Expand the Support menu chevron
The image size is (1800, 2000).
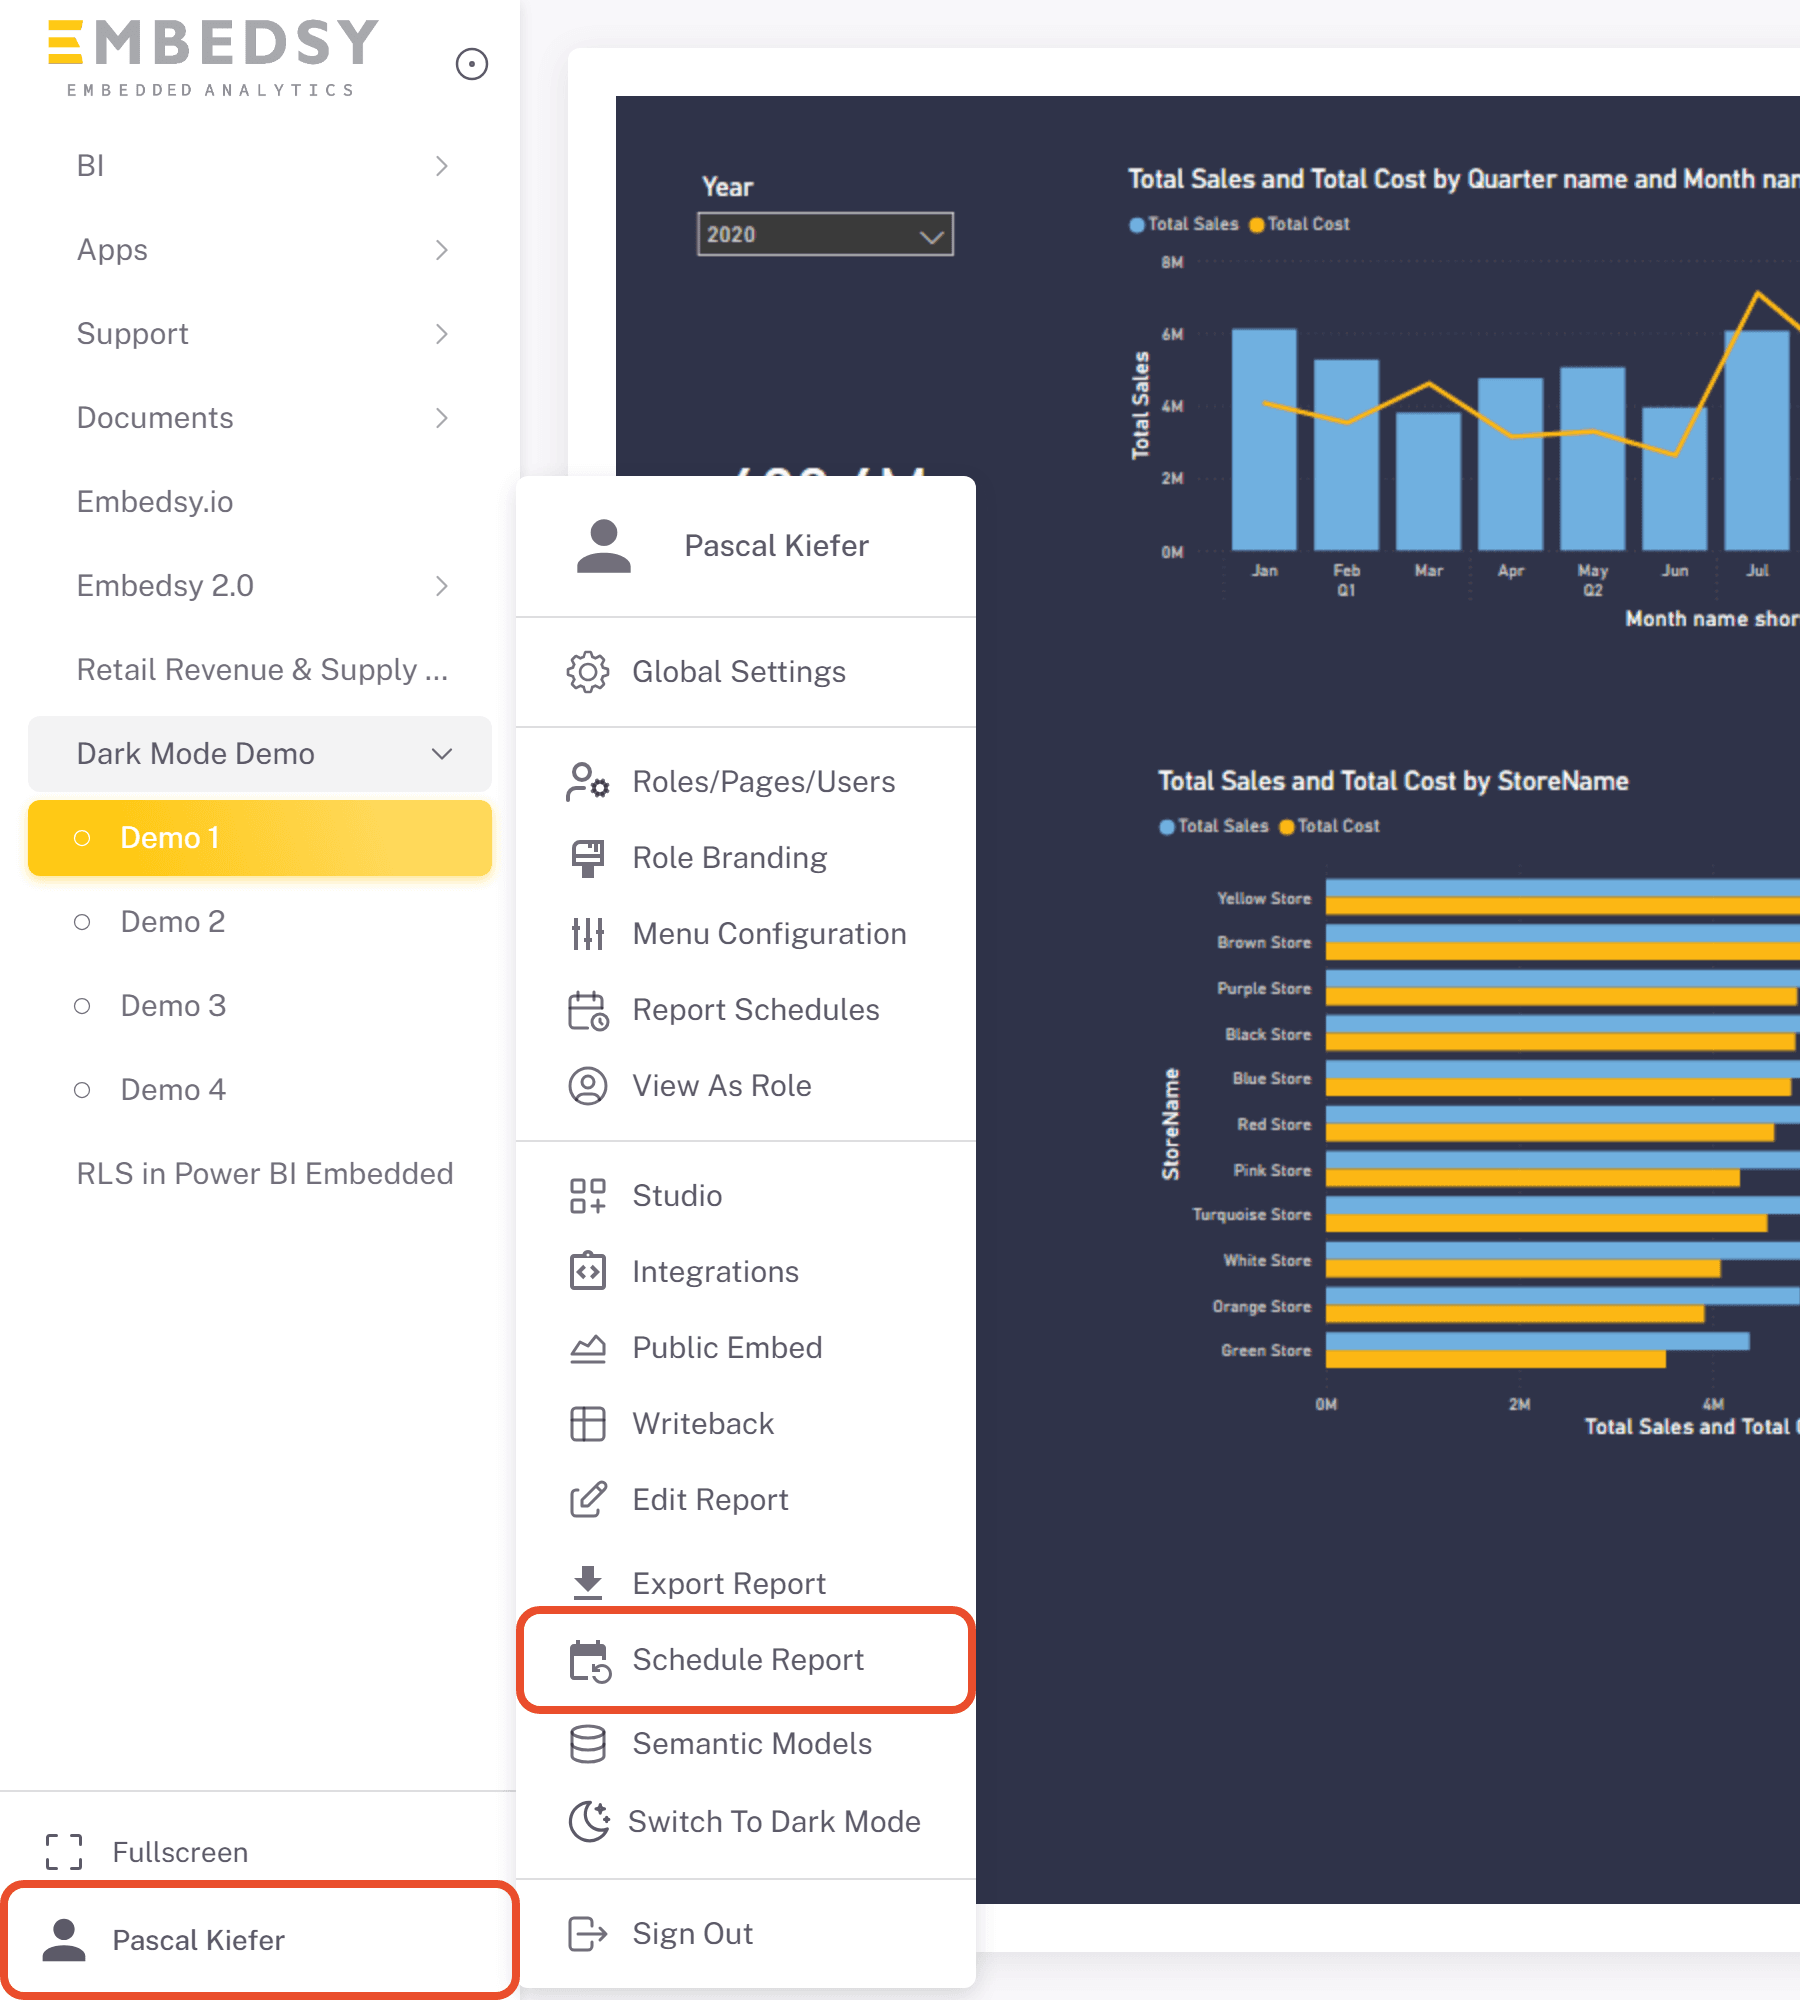(x=442, y=334)
